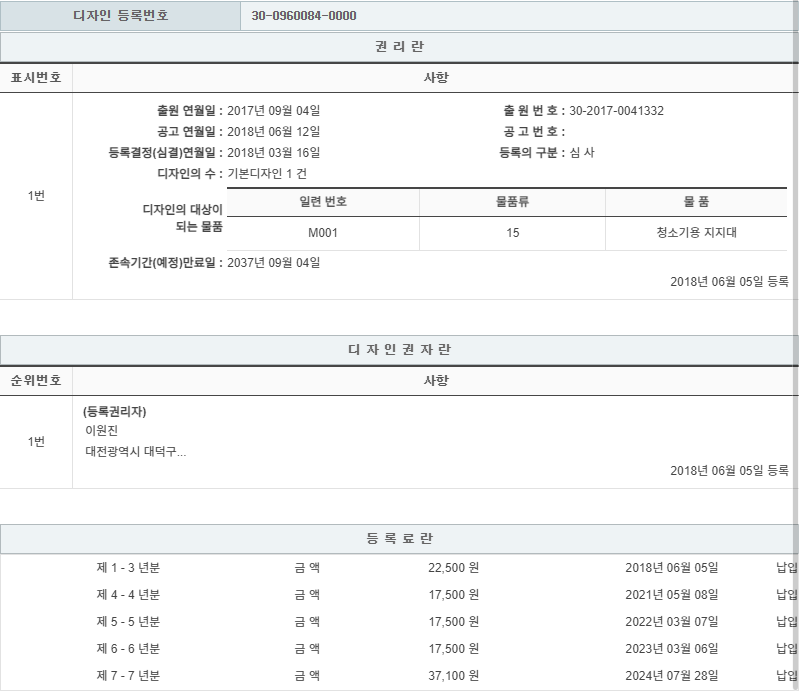Click the application date 2017년 09월 04일
Viewport: 799px width, 692px height.
pyautogui.click(x=273, y=111)
